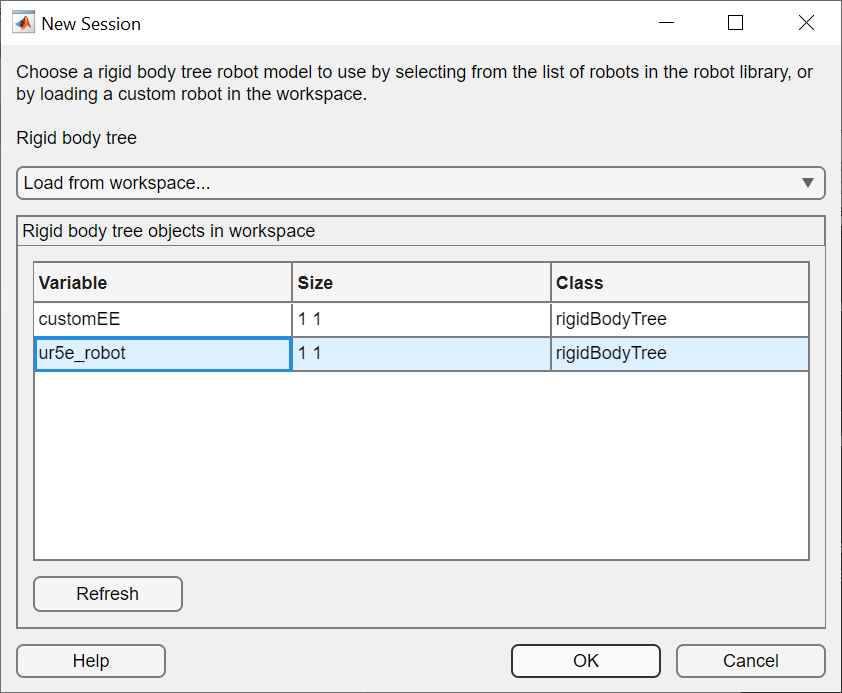Minimize the New Session dialog
The width and height of the screenshot is (842, 693).
(665, 23)
